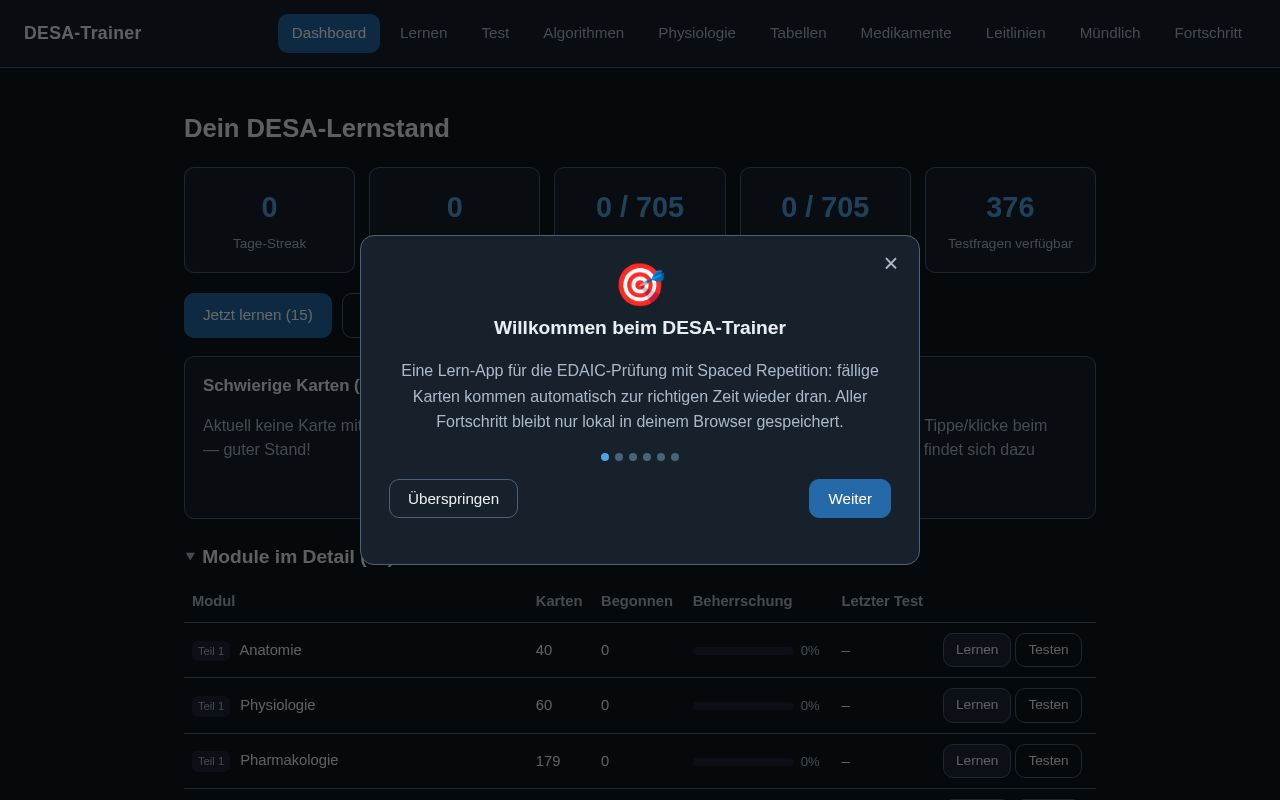Image resolution: width=1280 pixels, height=800 pixels.
Task: Click the Karten column header
Action: pyautogui.click(x=559, y=601)
